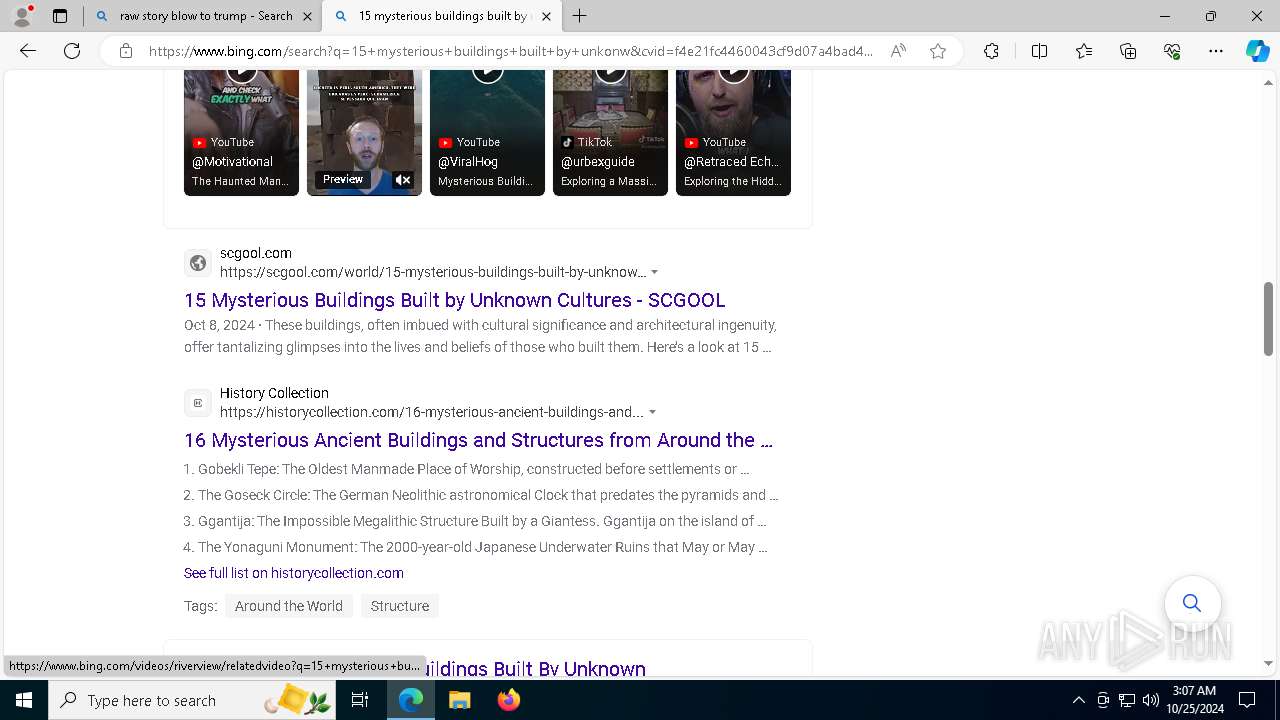The width and height of the screenshot is (1280, 720).
Task: Open Task View on taskbar
Action: pos(360,700)
